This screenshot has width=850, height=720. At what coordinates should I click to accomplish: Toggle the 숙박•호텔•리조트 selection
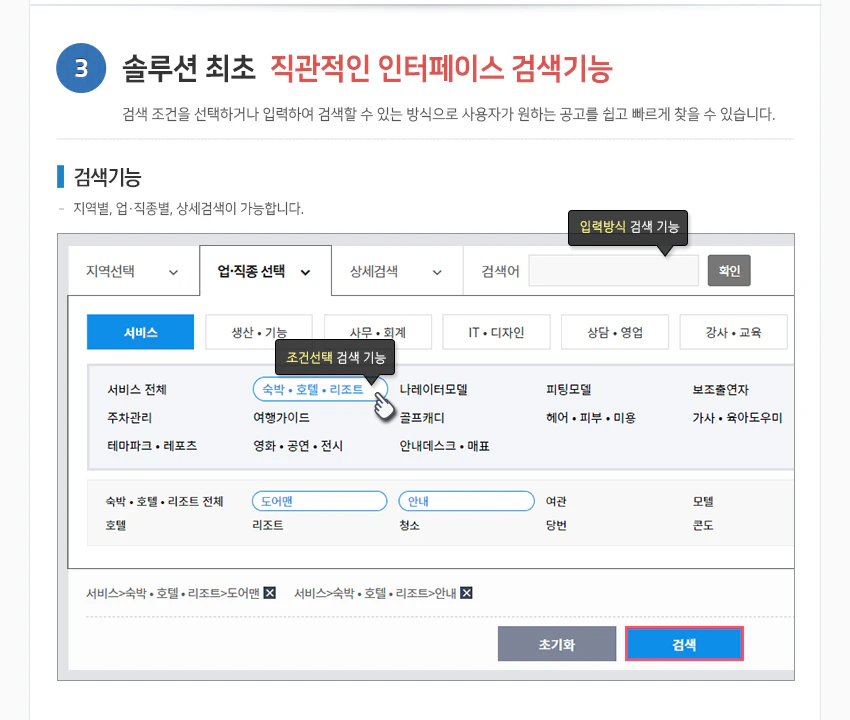point(320,389)
